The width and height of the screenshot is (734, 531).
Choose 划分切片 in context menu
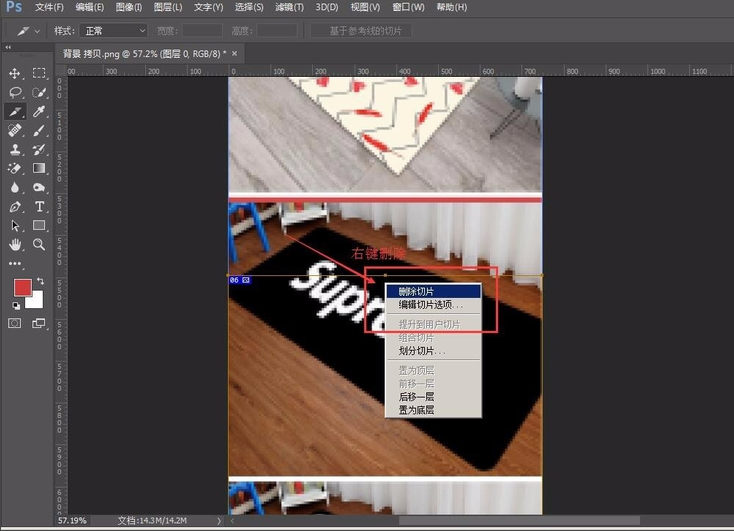point(433,351)
